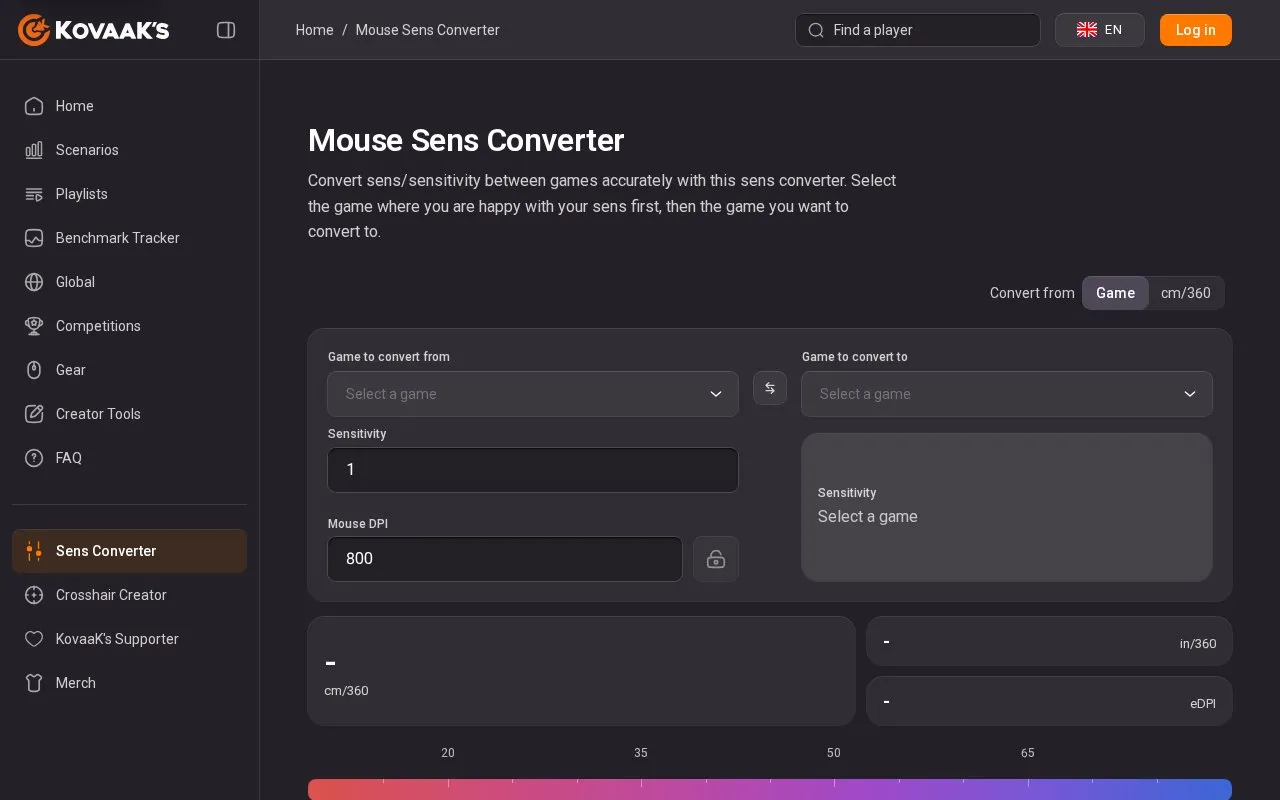This screenshot has height=800, width=1280.
Task: Click the Log in button
Action: [1196, 30]
